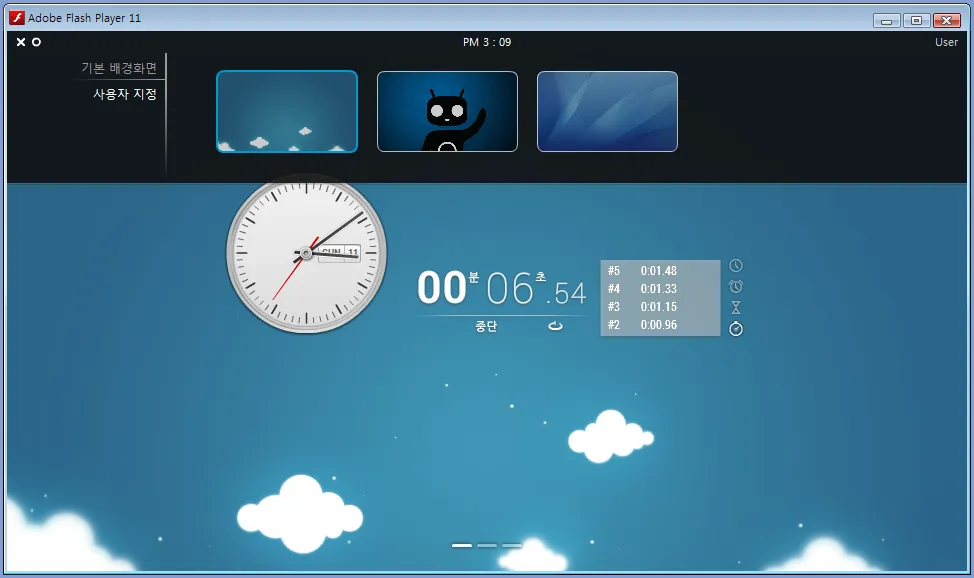Go to the first page indicator dash
Viewport: 974px width, 578px height.
(x=462, y=545)
